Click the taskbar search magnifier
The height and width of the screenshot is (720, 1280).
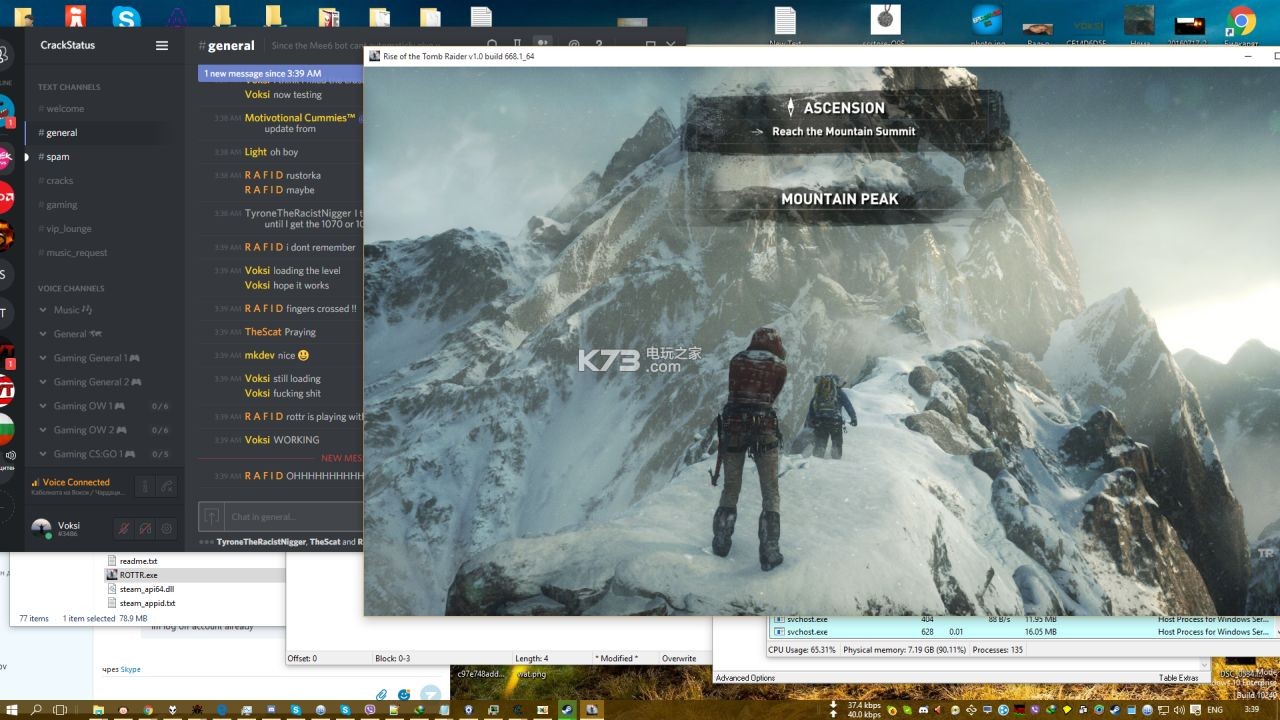click(36, 710)
